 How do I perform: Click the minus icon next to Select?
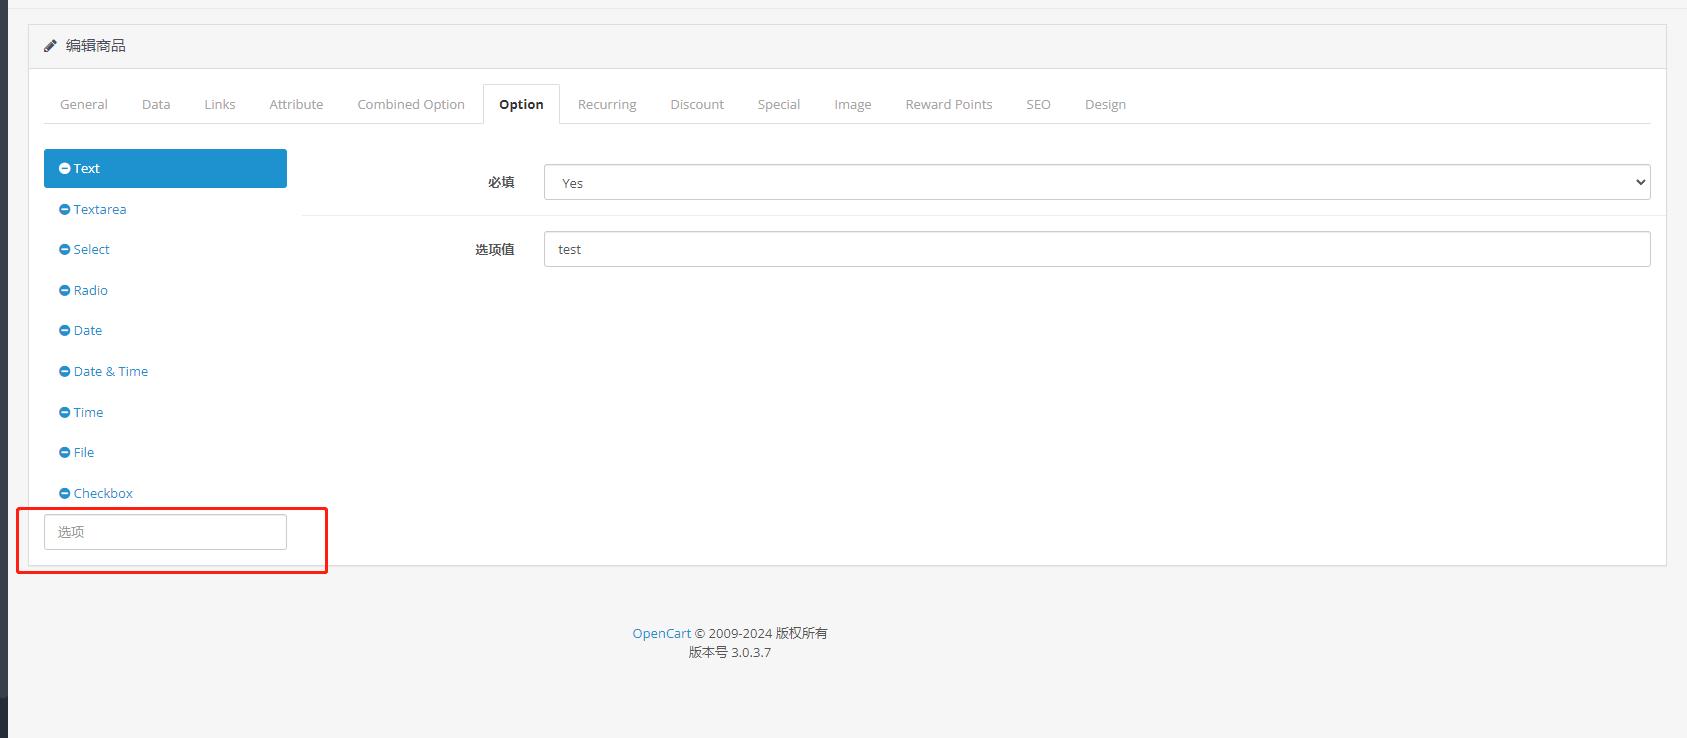[x=65, y=250]
